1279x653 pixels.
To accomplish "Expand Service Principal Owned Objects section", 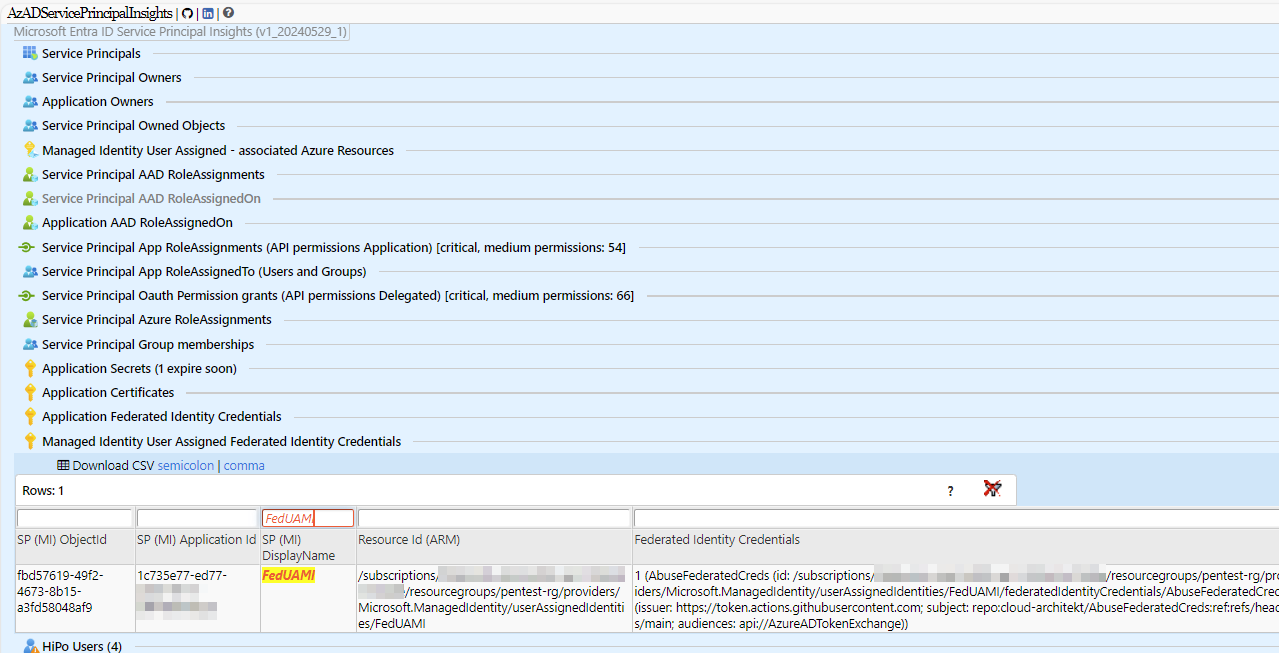I will click(x=133, y=125).
